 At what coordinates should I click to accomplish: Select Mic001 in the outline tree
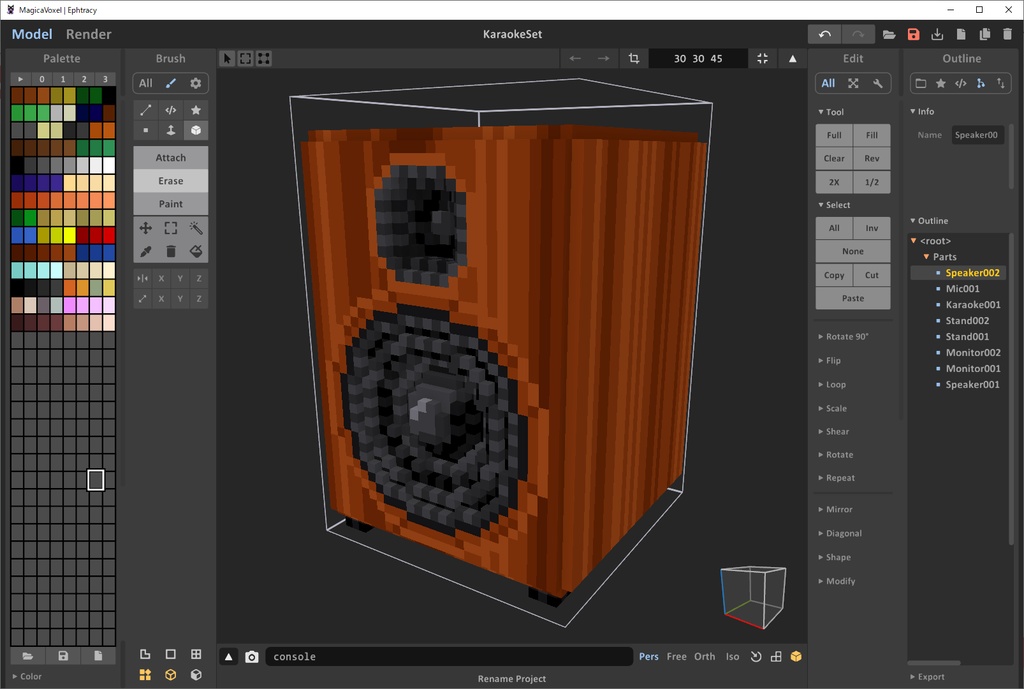pyautogui.click(x=963, y=289)
